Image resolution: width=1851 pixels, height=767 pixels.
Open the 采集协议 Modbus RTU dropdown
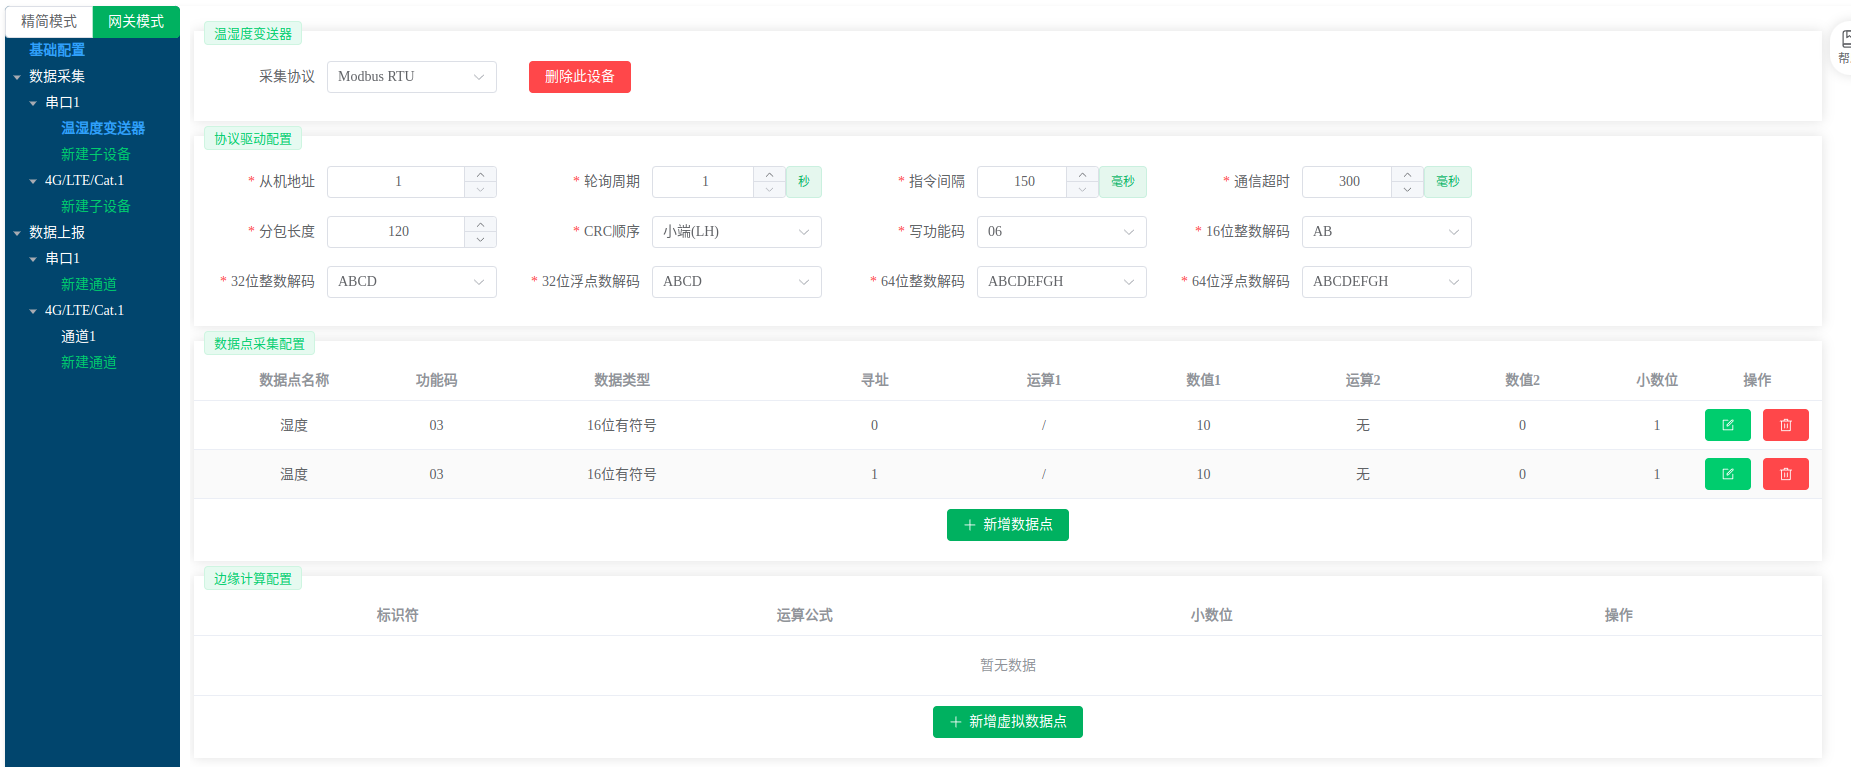(x=412, y=77)
